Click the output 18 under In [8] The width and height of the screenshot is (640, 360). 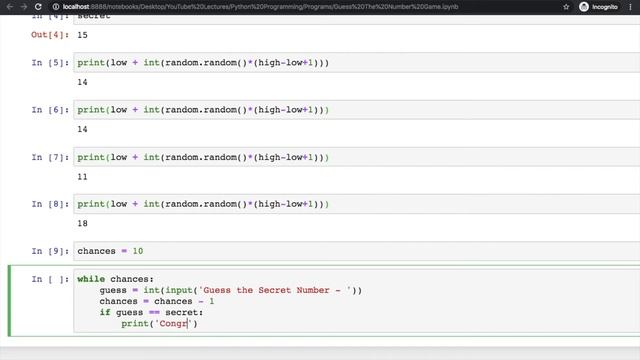pos(82,223)
